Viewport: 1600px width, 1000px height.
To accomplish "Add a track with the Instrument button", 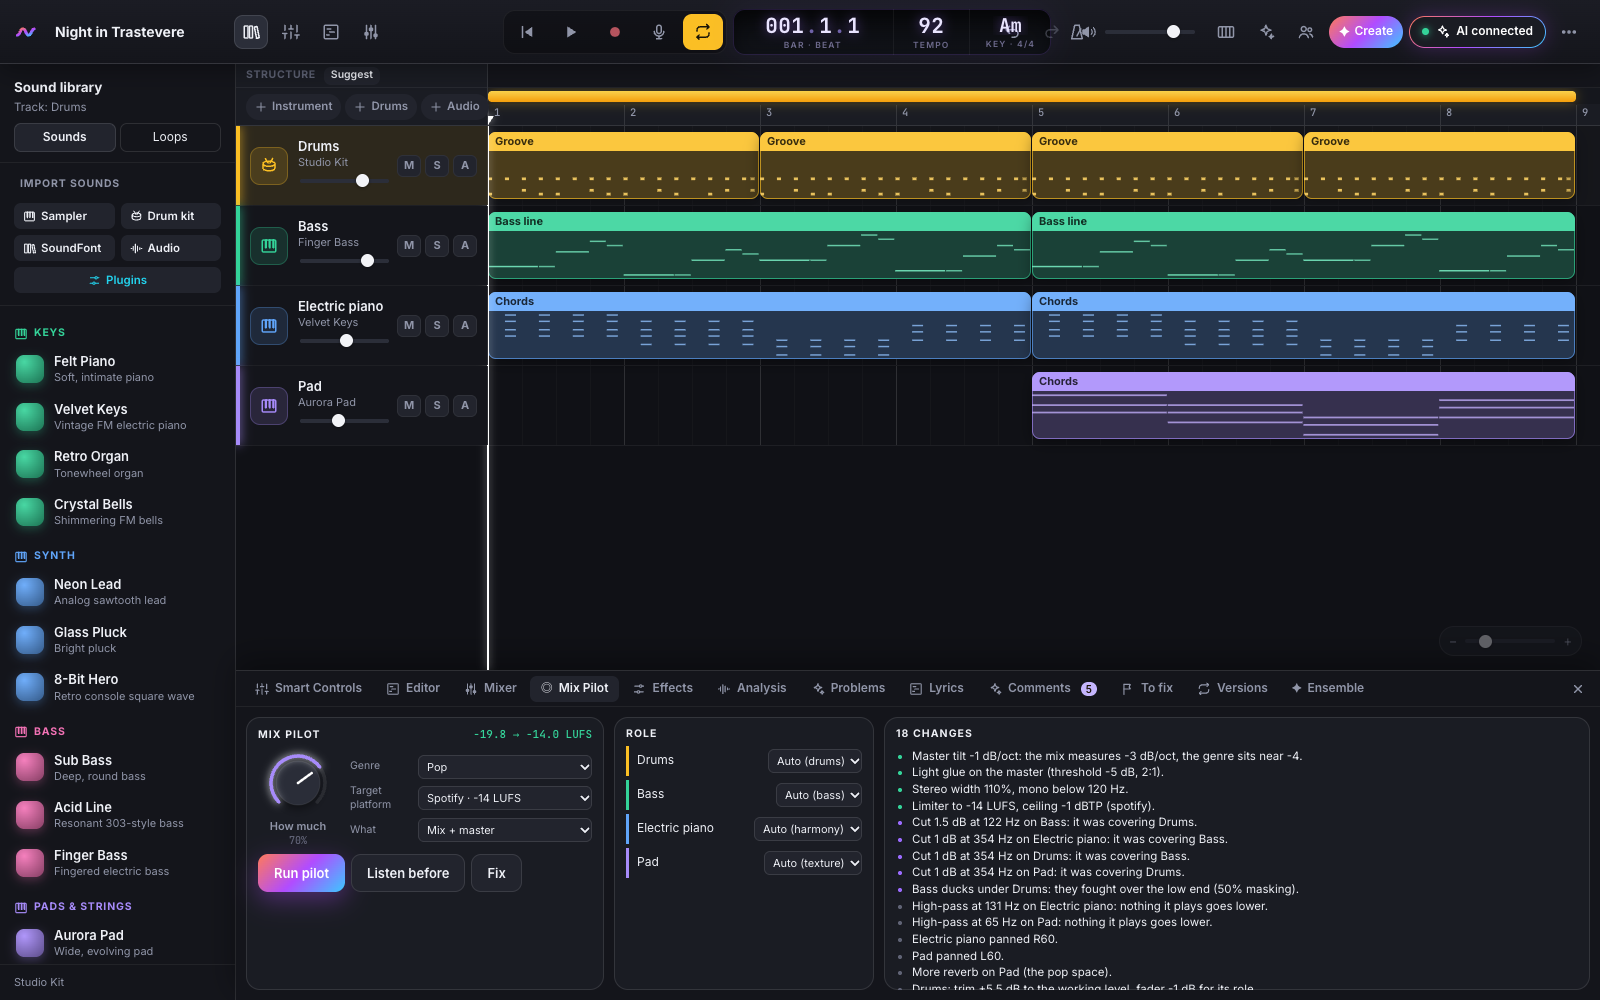I will [x=294, y=106].
